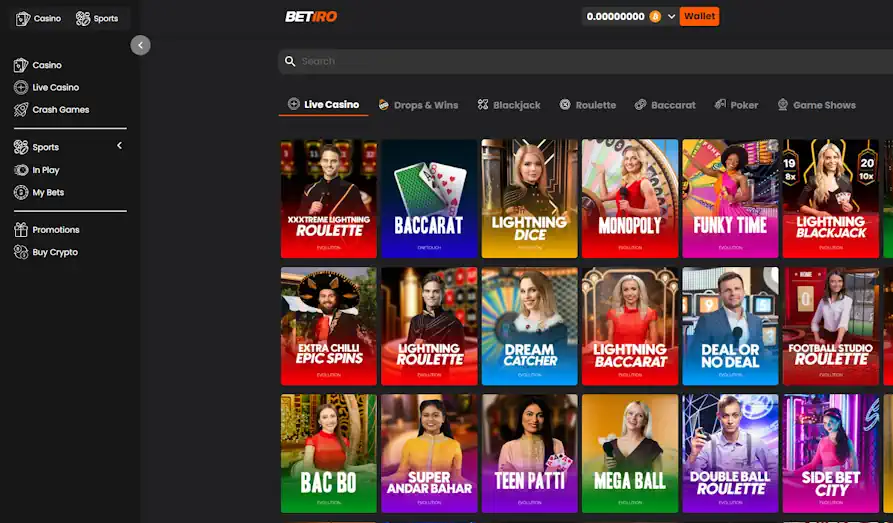Click the Blackjack tab icon
This screenshot has height=523, width=893.
pyautogui.click(x=483, y=104)
